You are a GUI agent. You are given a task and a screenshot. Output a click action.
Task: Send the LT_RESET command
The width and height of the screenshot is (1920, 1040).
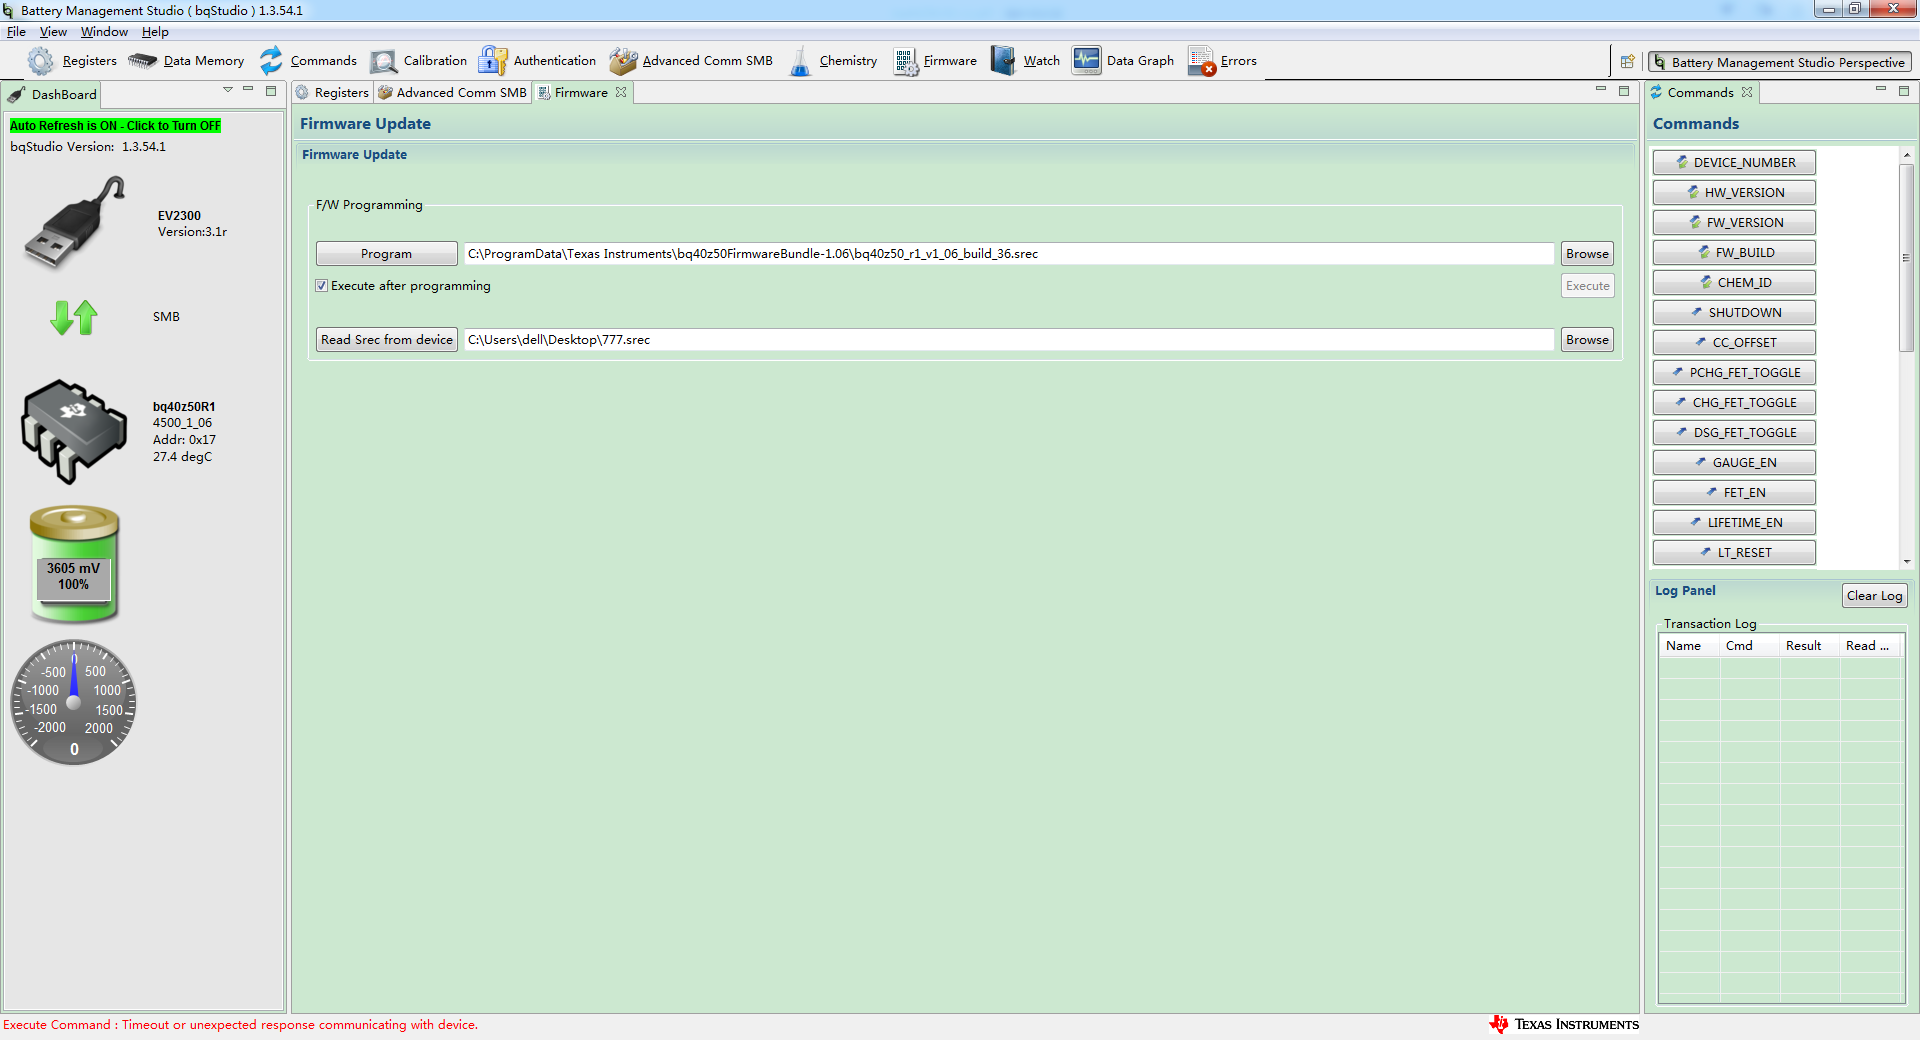1734,553
